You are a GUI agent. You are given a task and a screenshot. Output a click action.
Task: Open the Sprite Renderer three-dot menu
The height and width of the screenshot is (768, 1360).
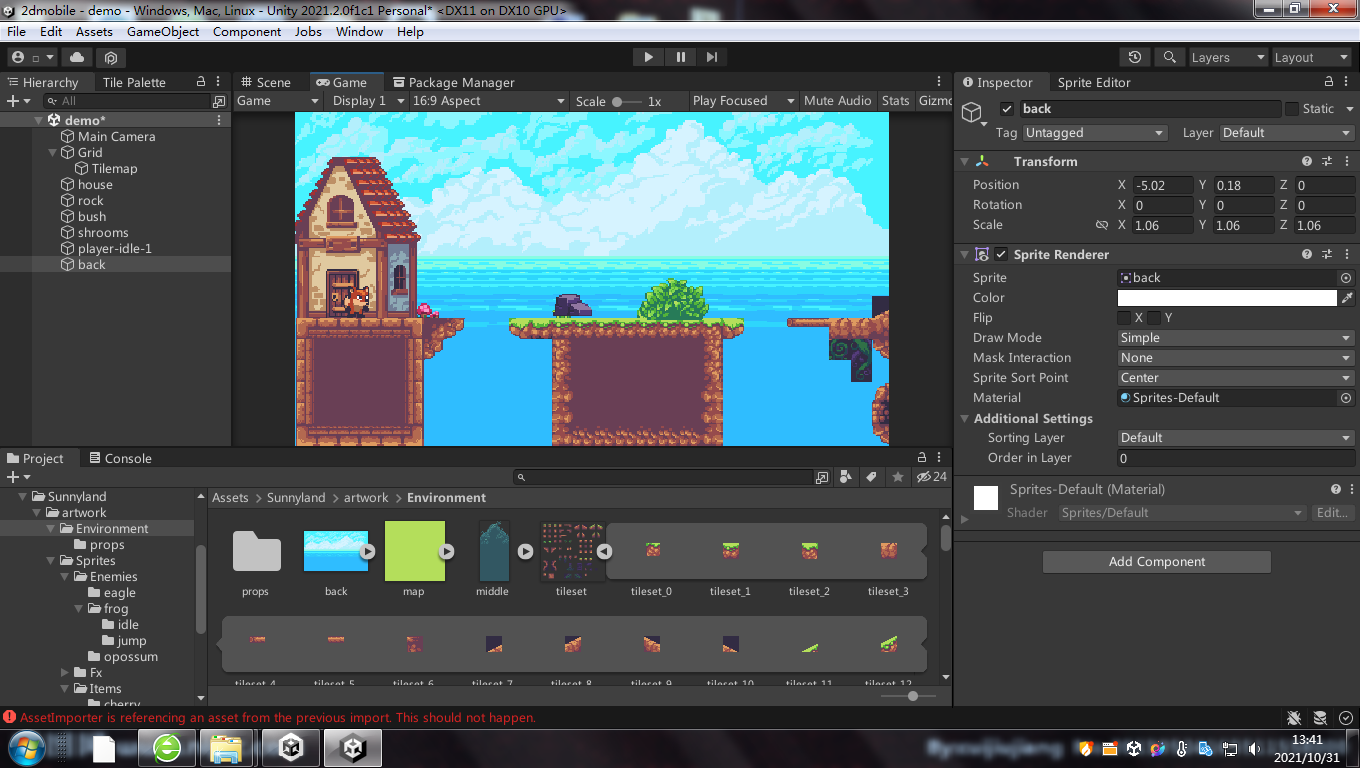tap(1347, 254)
